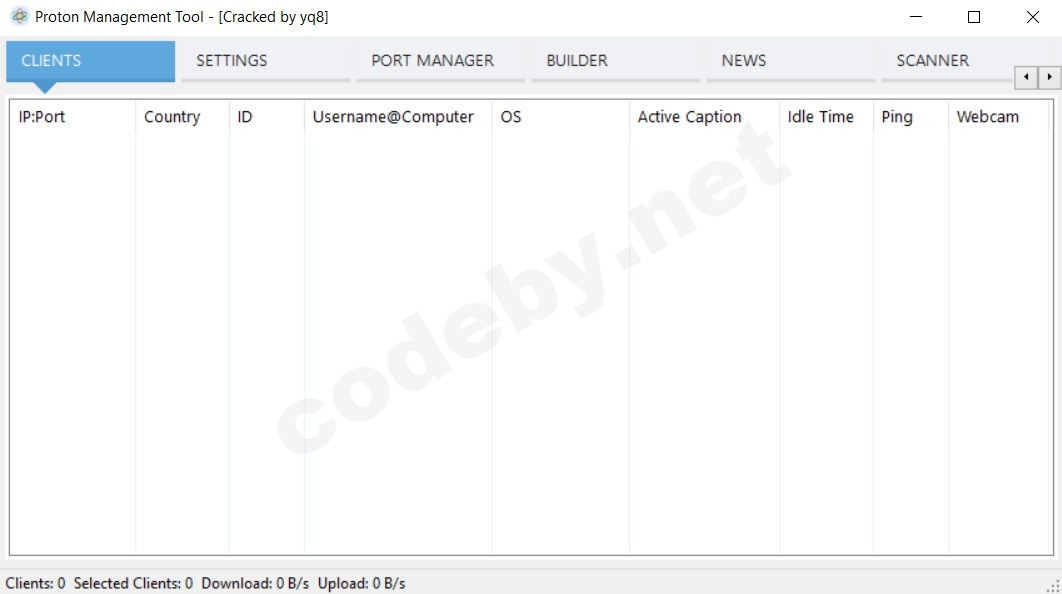The image size is (1062, 594).
Task: Maximize the Proton Management Tool window
Action: pos(974,17)
